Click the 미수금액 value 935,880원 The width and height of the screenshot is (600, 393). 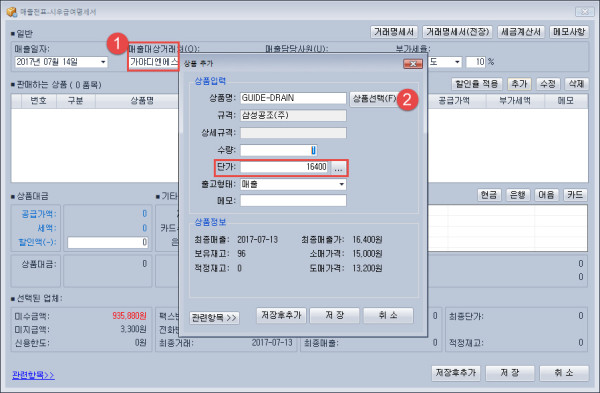pyautogui.click(x=129, y=316)
